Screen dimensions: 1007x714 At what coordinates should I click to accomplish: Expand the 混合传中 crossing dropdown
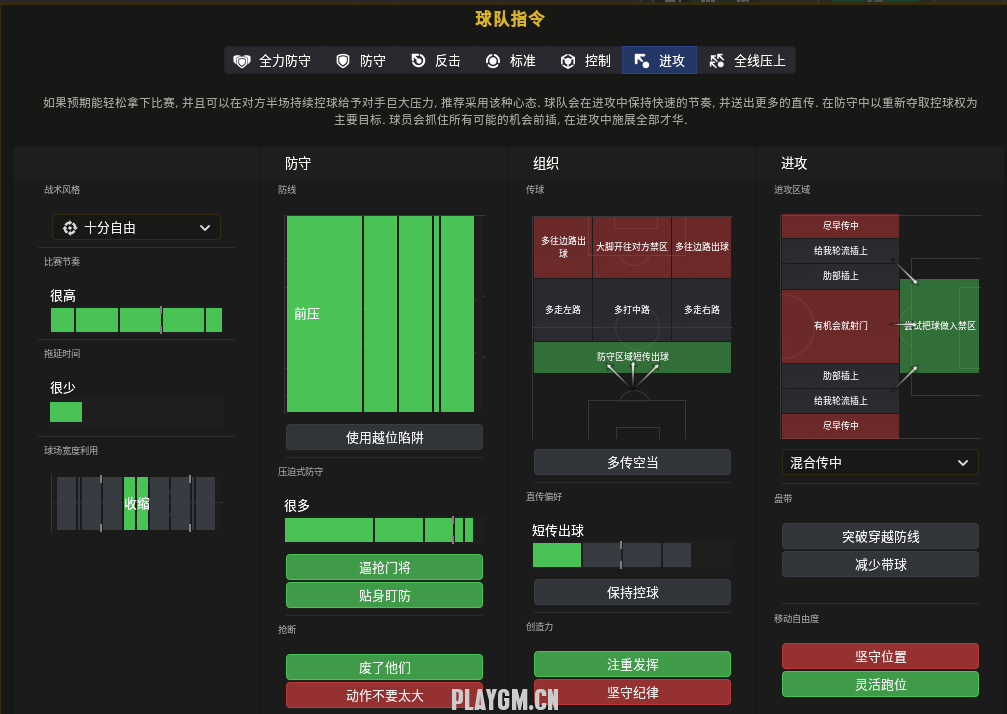coord(880,462)
